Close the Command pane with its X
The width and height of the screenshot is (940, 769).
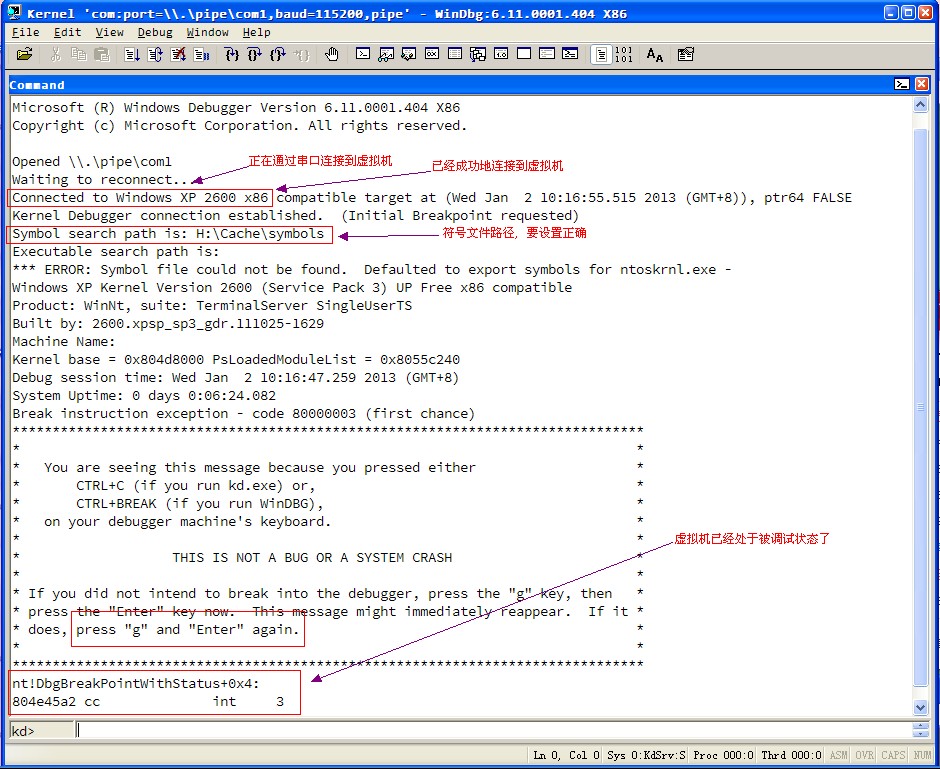(x=922, y=84)
